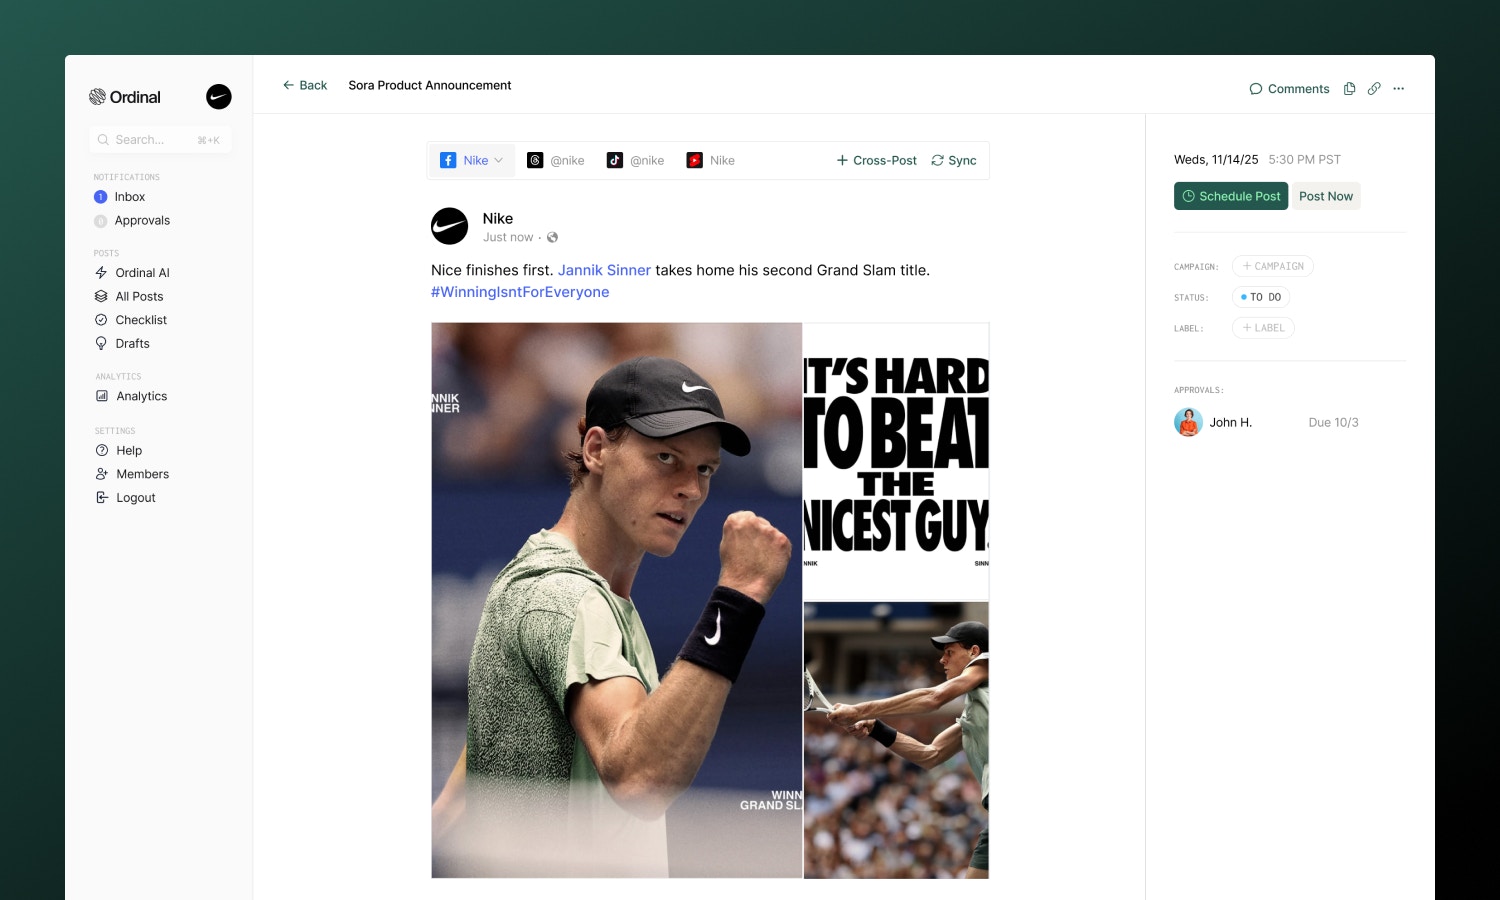Switch to the YouTube Nike tab
This screenshot has width=1500, height=900.
[x=711, y=160]
